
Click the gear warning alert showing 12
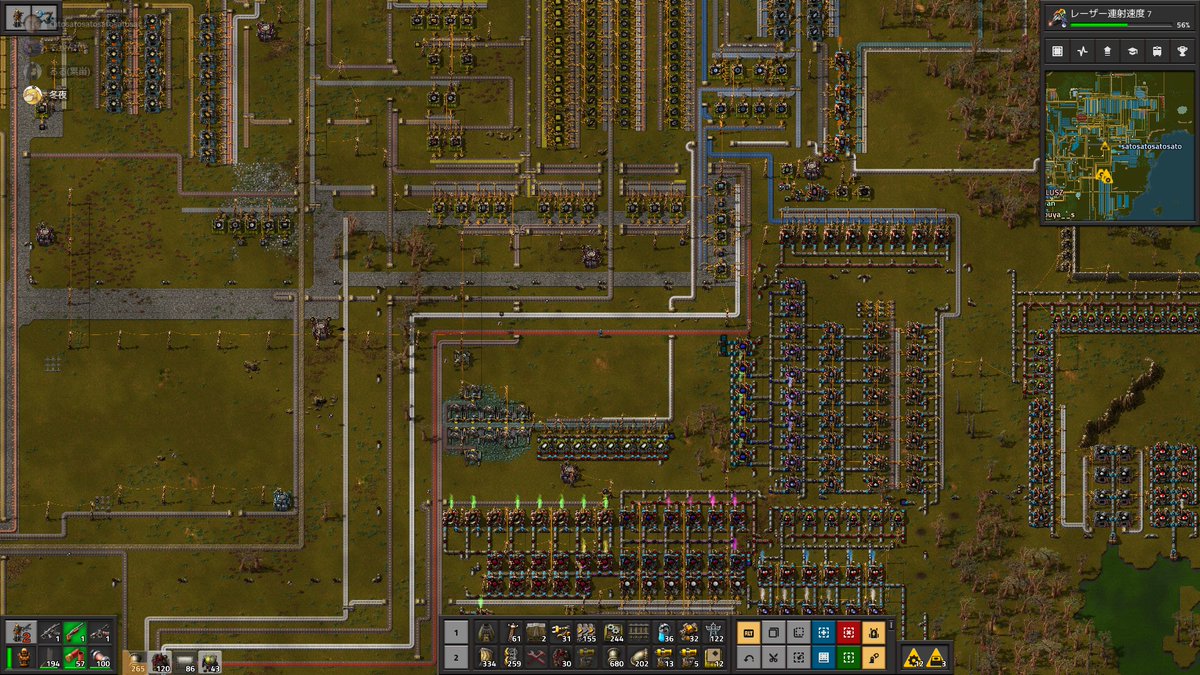click(912, 657)
